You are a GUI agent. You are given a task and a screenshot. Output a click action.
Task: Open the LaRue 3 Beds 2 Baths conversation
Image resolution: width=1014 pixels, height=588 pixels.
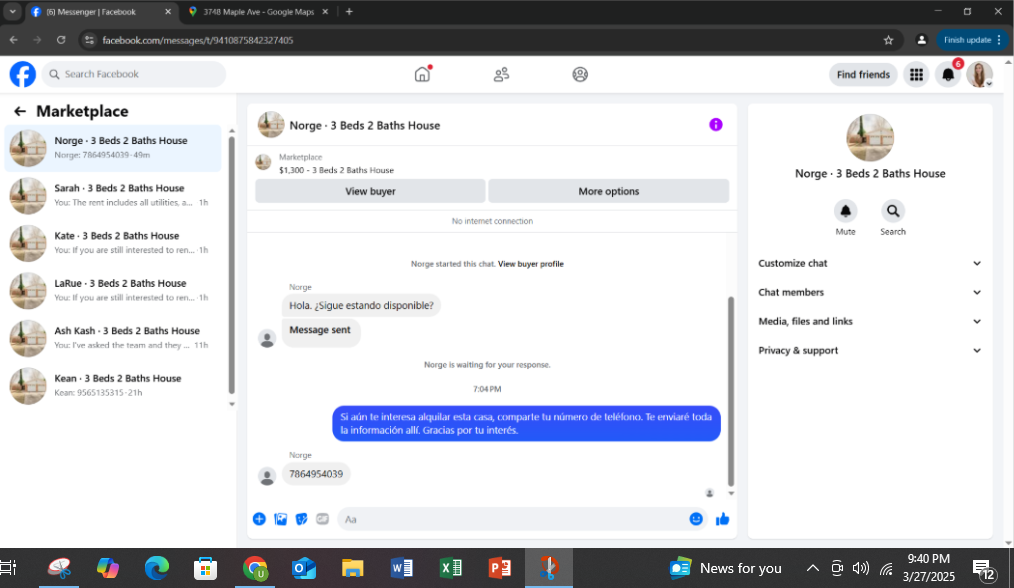coord(113,290)
